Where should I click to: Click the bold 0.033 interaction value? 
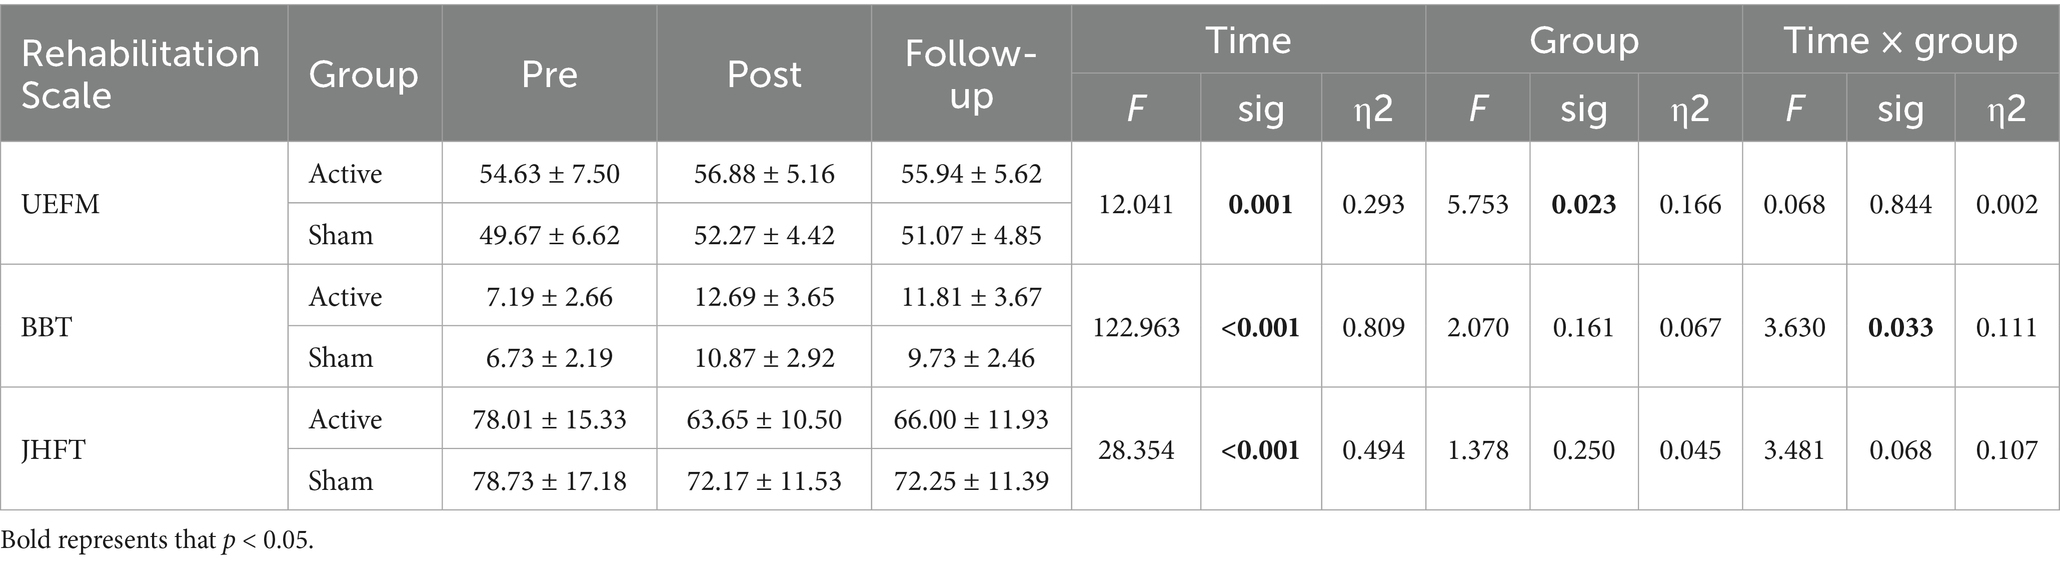(1900, 327)
